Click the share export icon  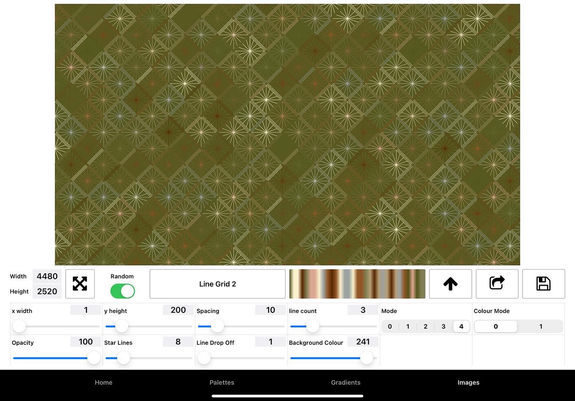pyautogui.click(x=497, y=284)
